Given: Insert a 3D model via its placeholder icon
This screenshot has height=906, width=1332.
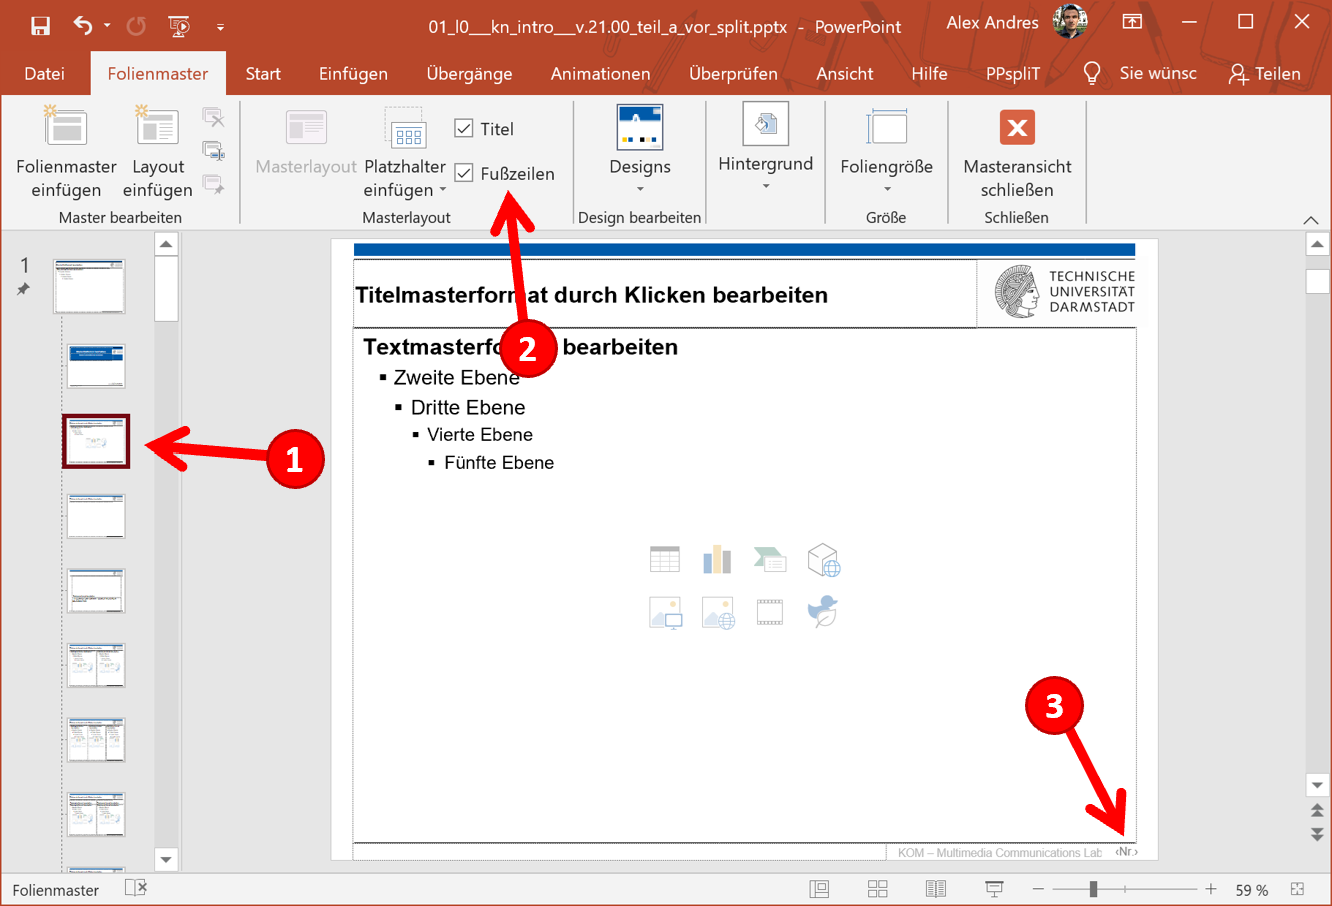Looking at the screenshot, I should tap(823, 560).
